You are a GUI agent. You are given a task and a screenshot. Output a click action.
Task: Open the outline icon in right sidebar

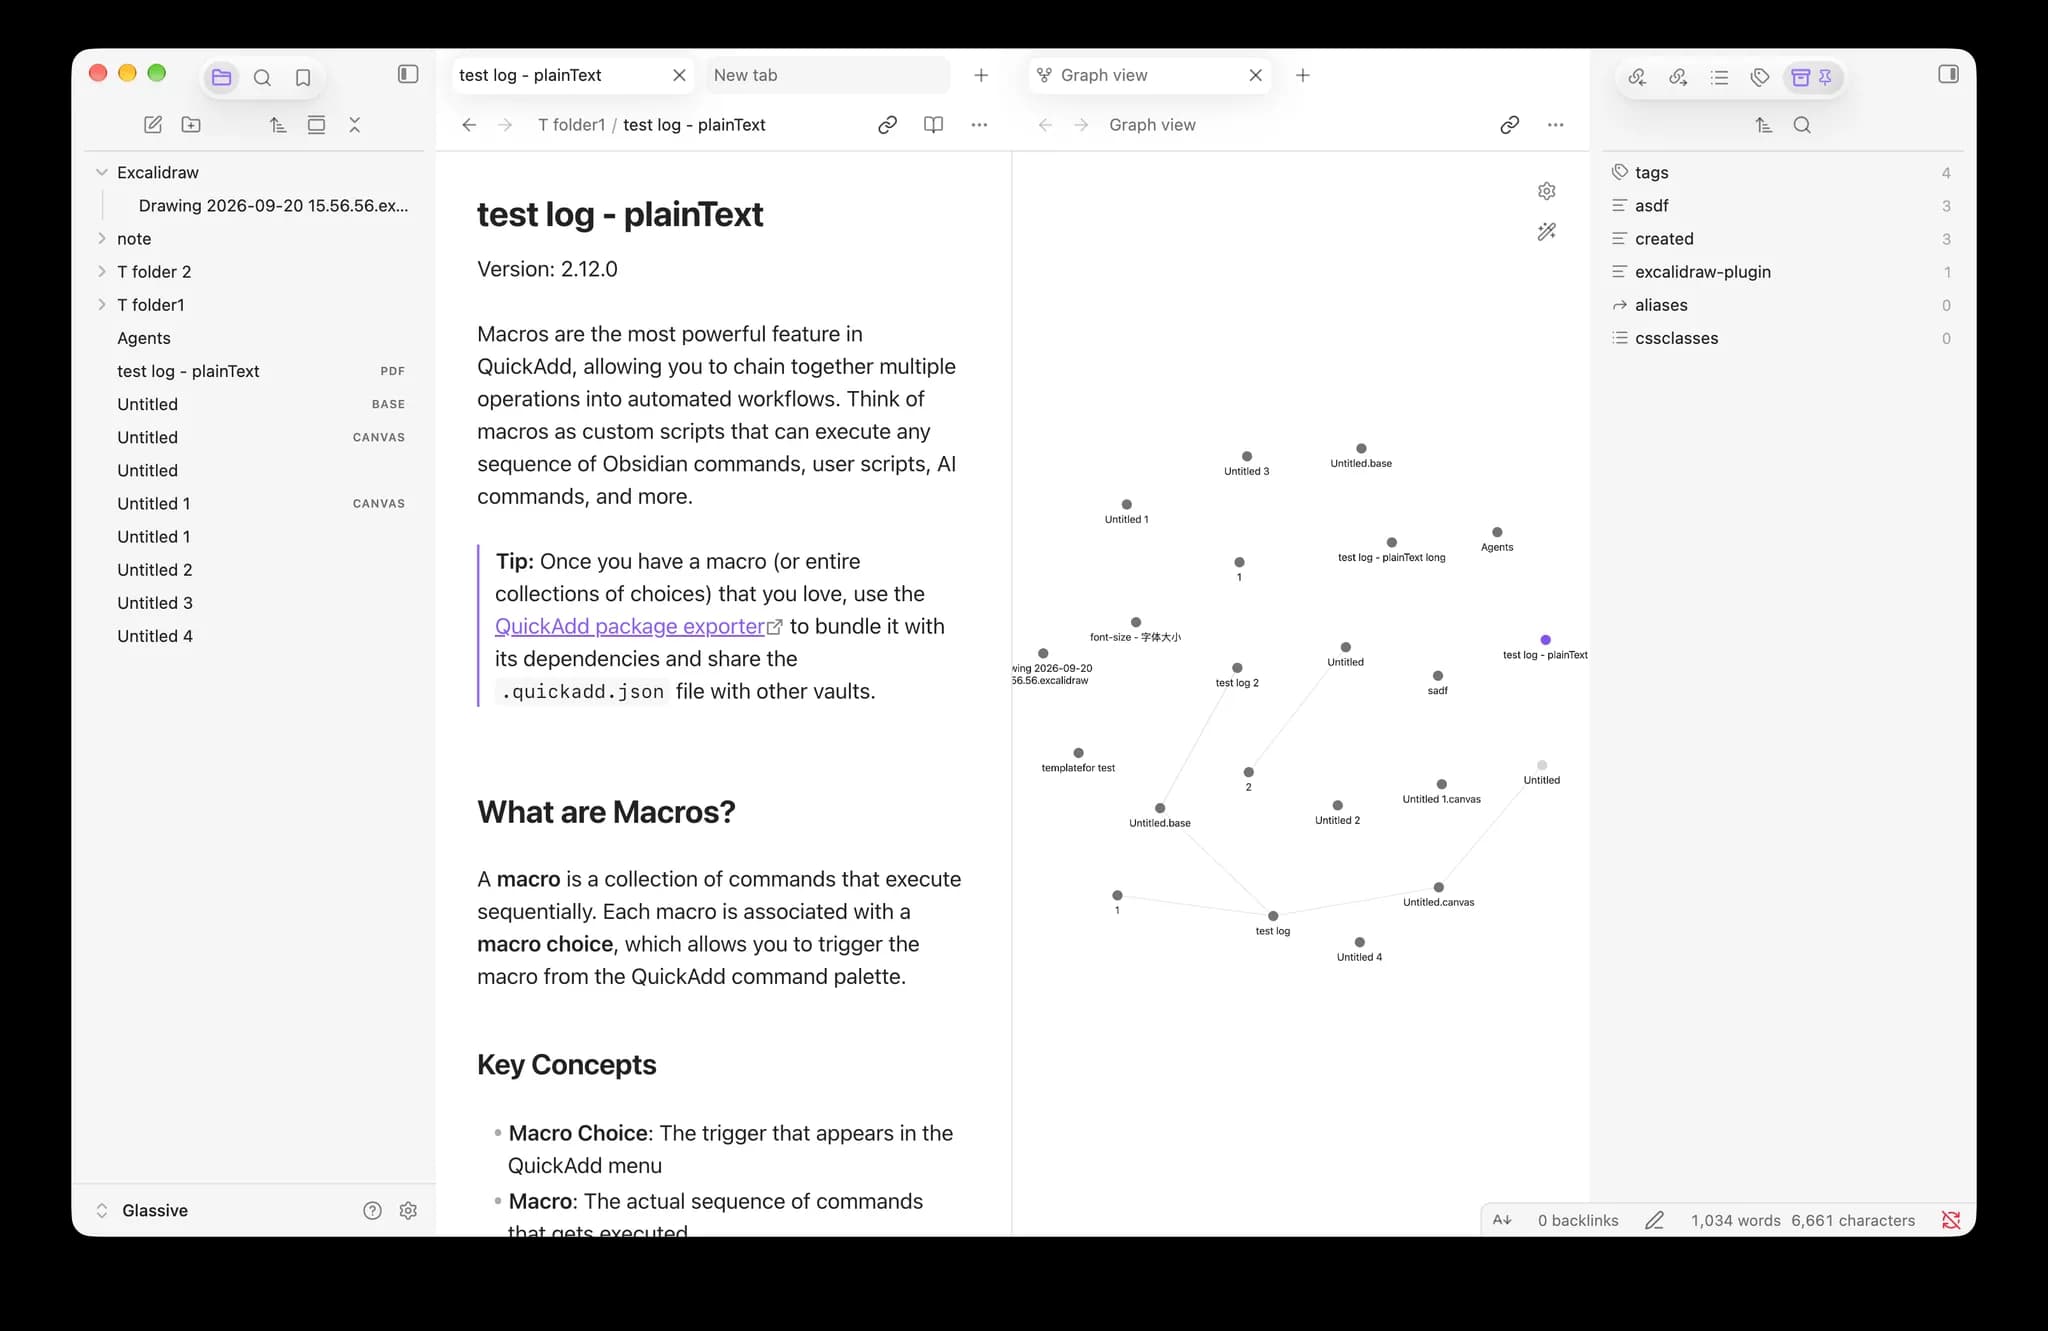1719,77
